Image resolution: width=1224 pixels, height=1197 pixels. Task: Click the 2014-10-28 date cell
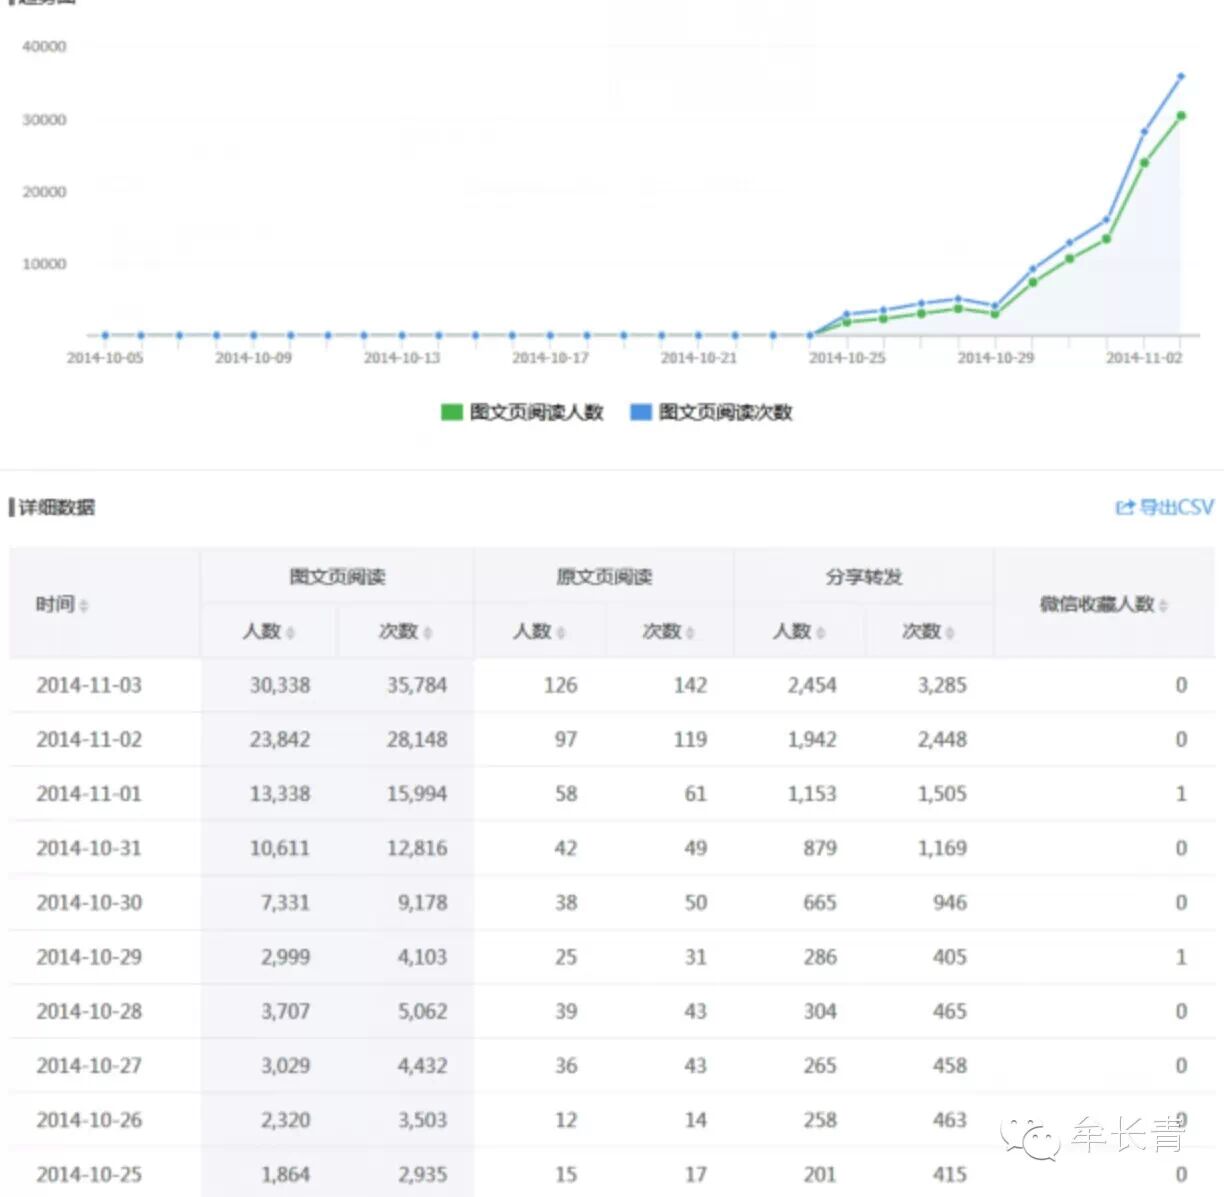pos(89,1011)
